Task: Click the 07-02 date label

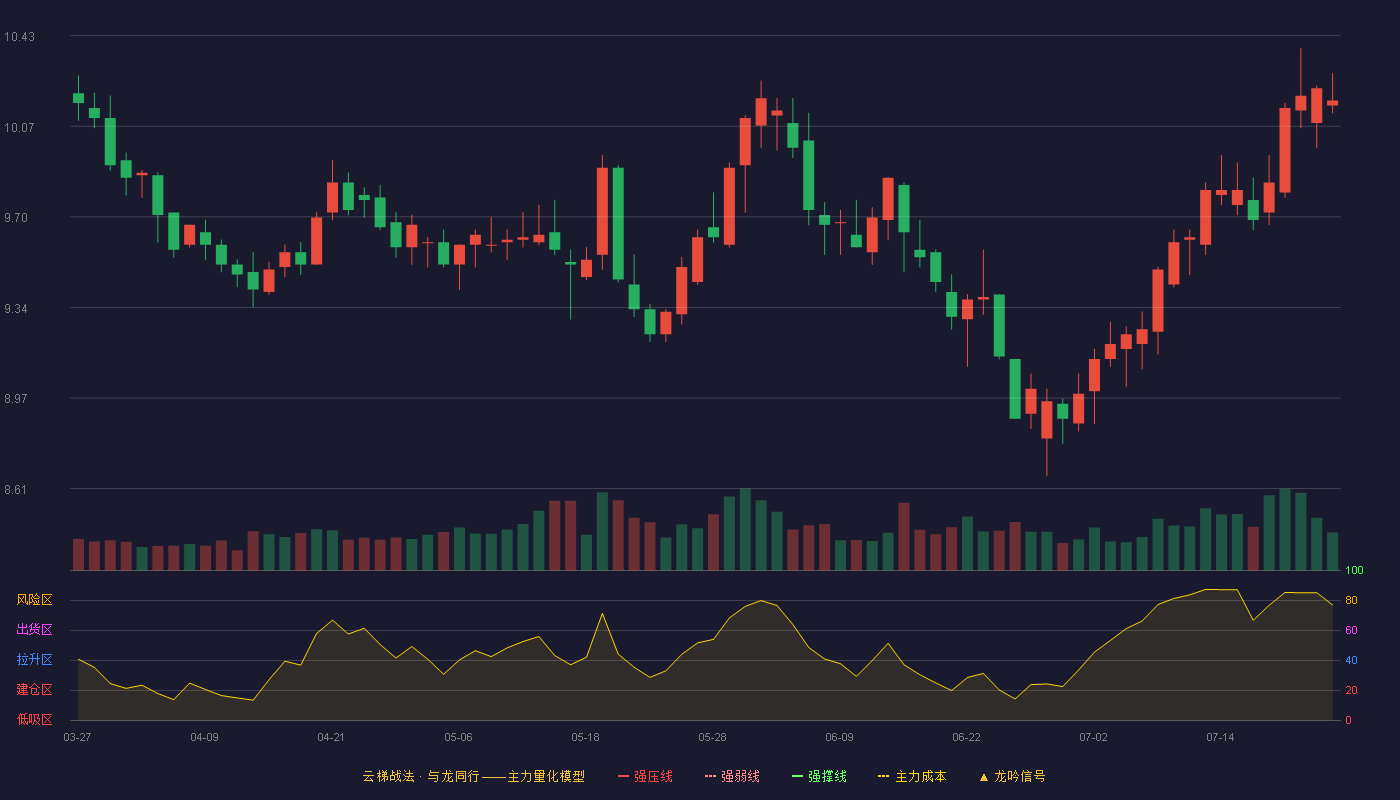Action: [1093, 737]
